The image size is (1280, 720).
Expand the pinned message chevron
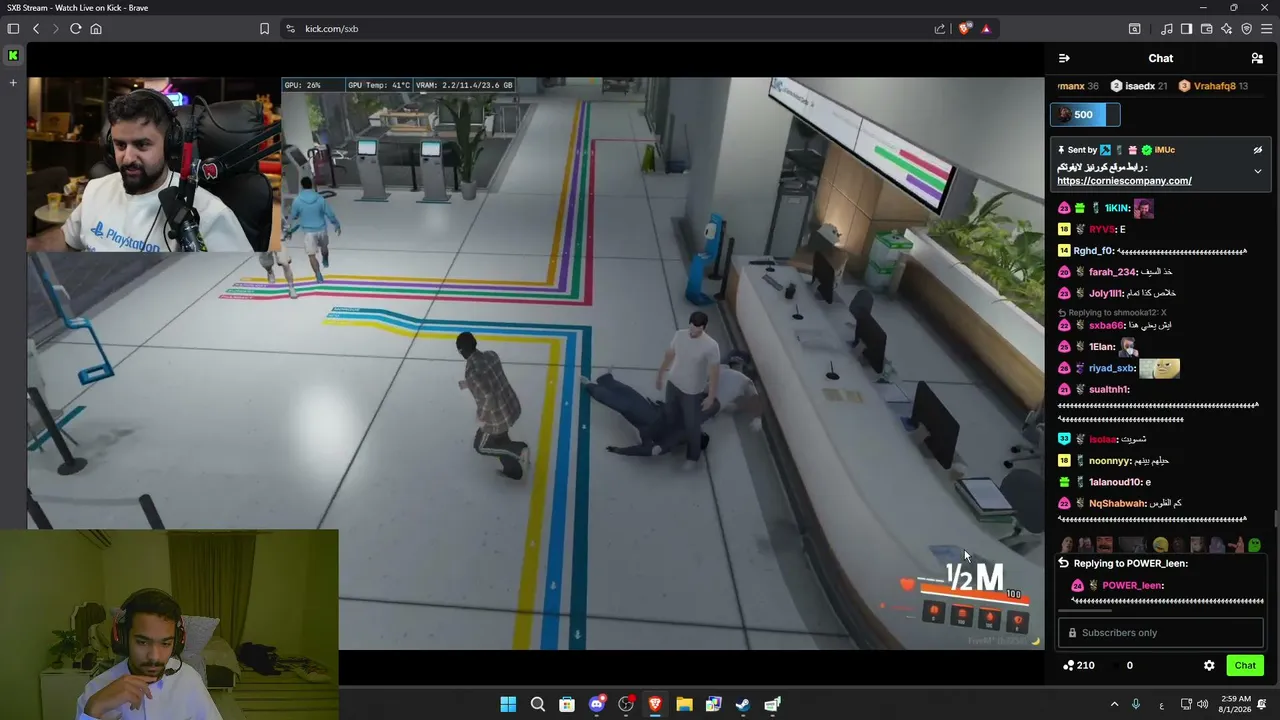point(1258,172)
